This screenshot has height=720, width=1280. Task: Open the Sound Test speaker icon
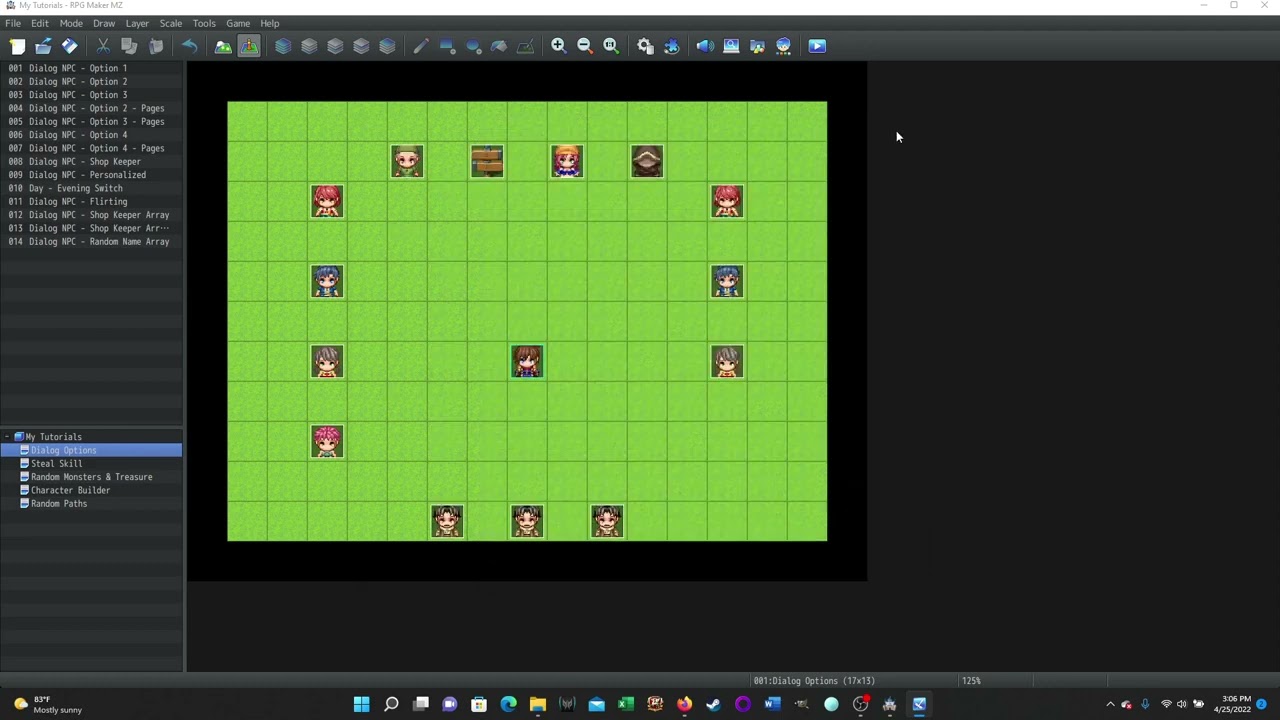(705, 46)
